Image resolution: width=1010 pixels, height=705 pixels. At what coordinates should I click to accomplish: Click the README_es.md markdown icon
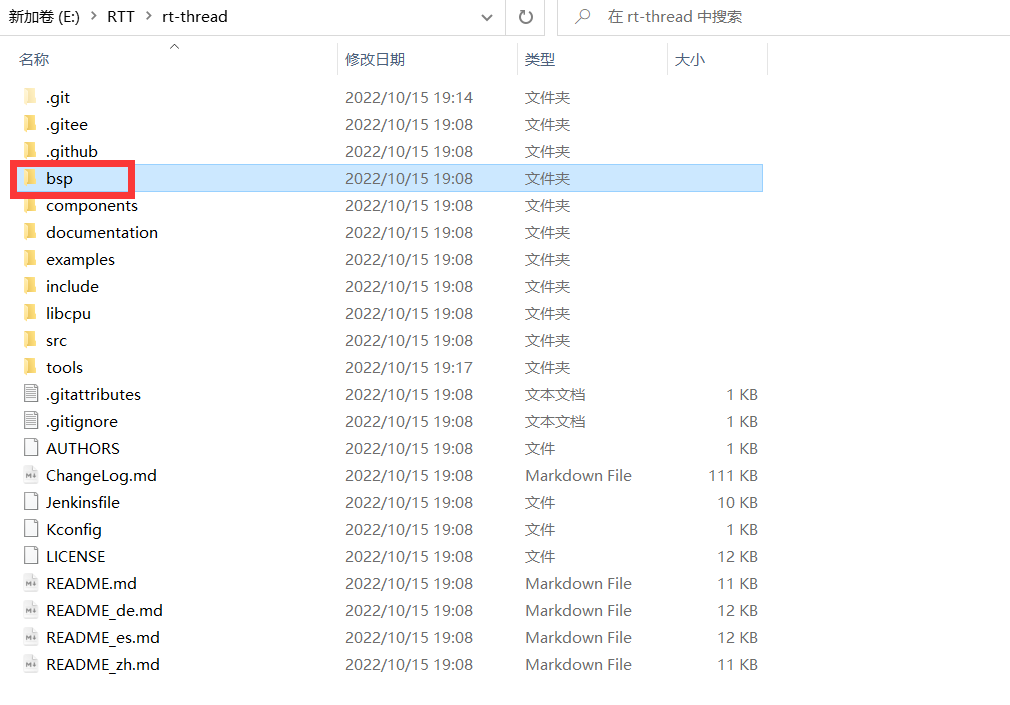(30, 637)
